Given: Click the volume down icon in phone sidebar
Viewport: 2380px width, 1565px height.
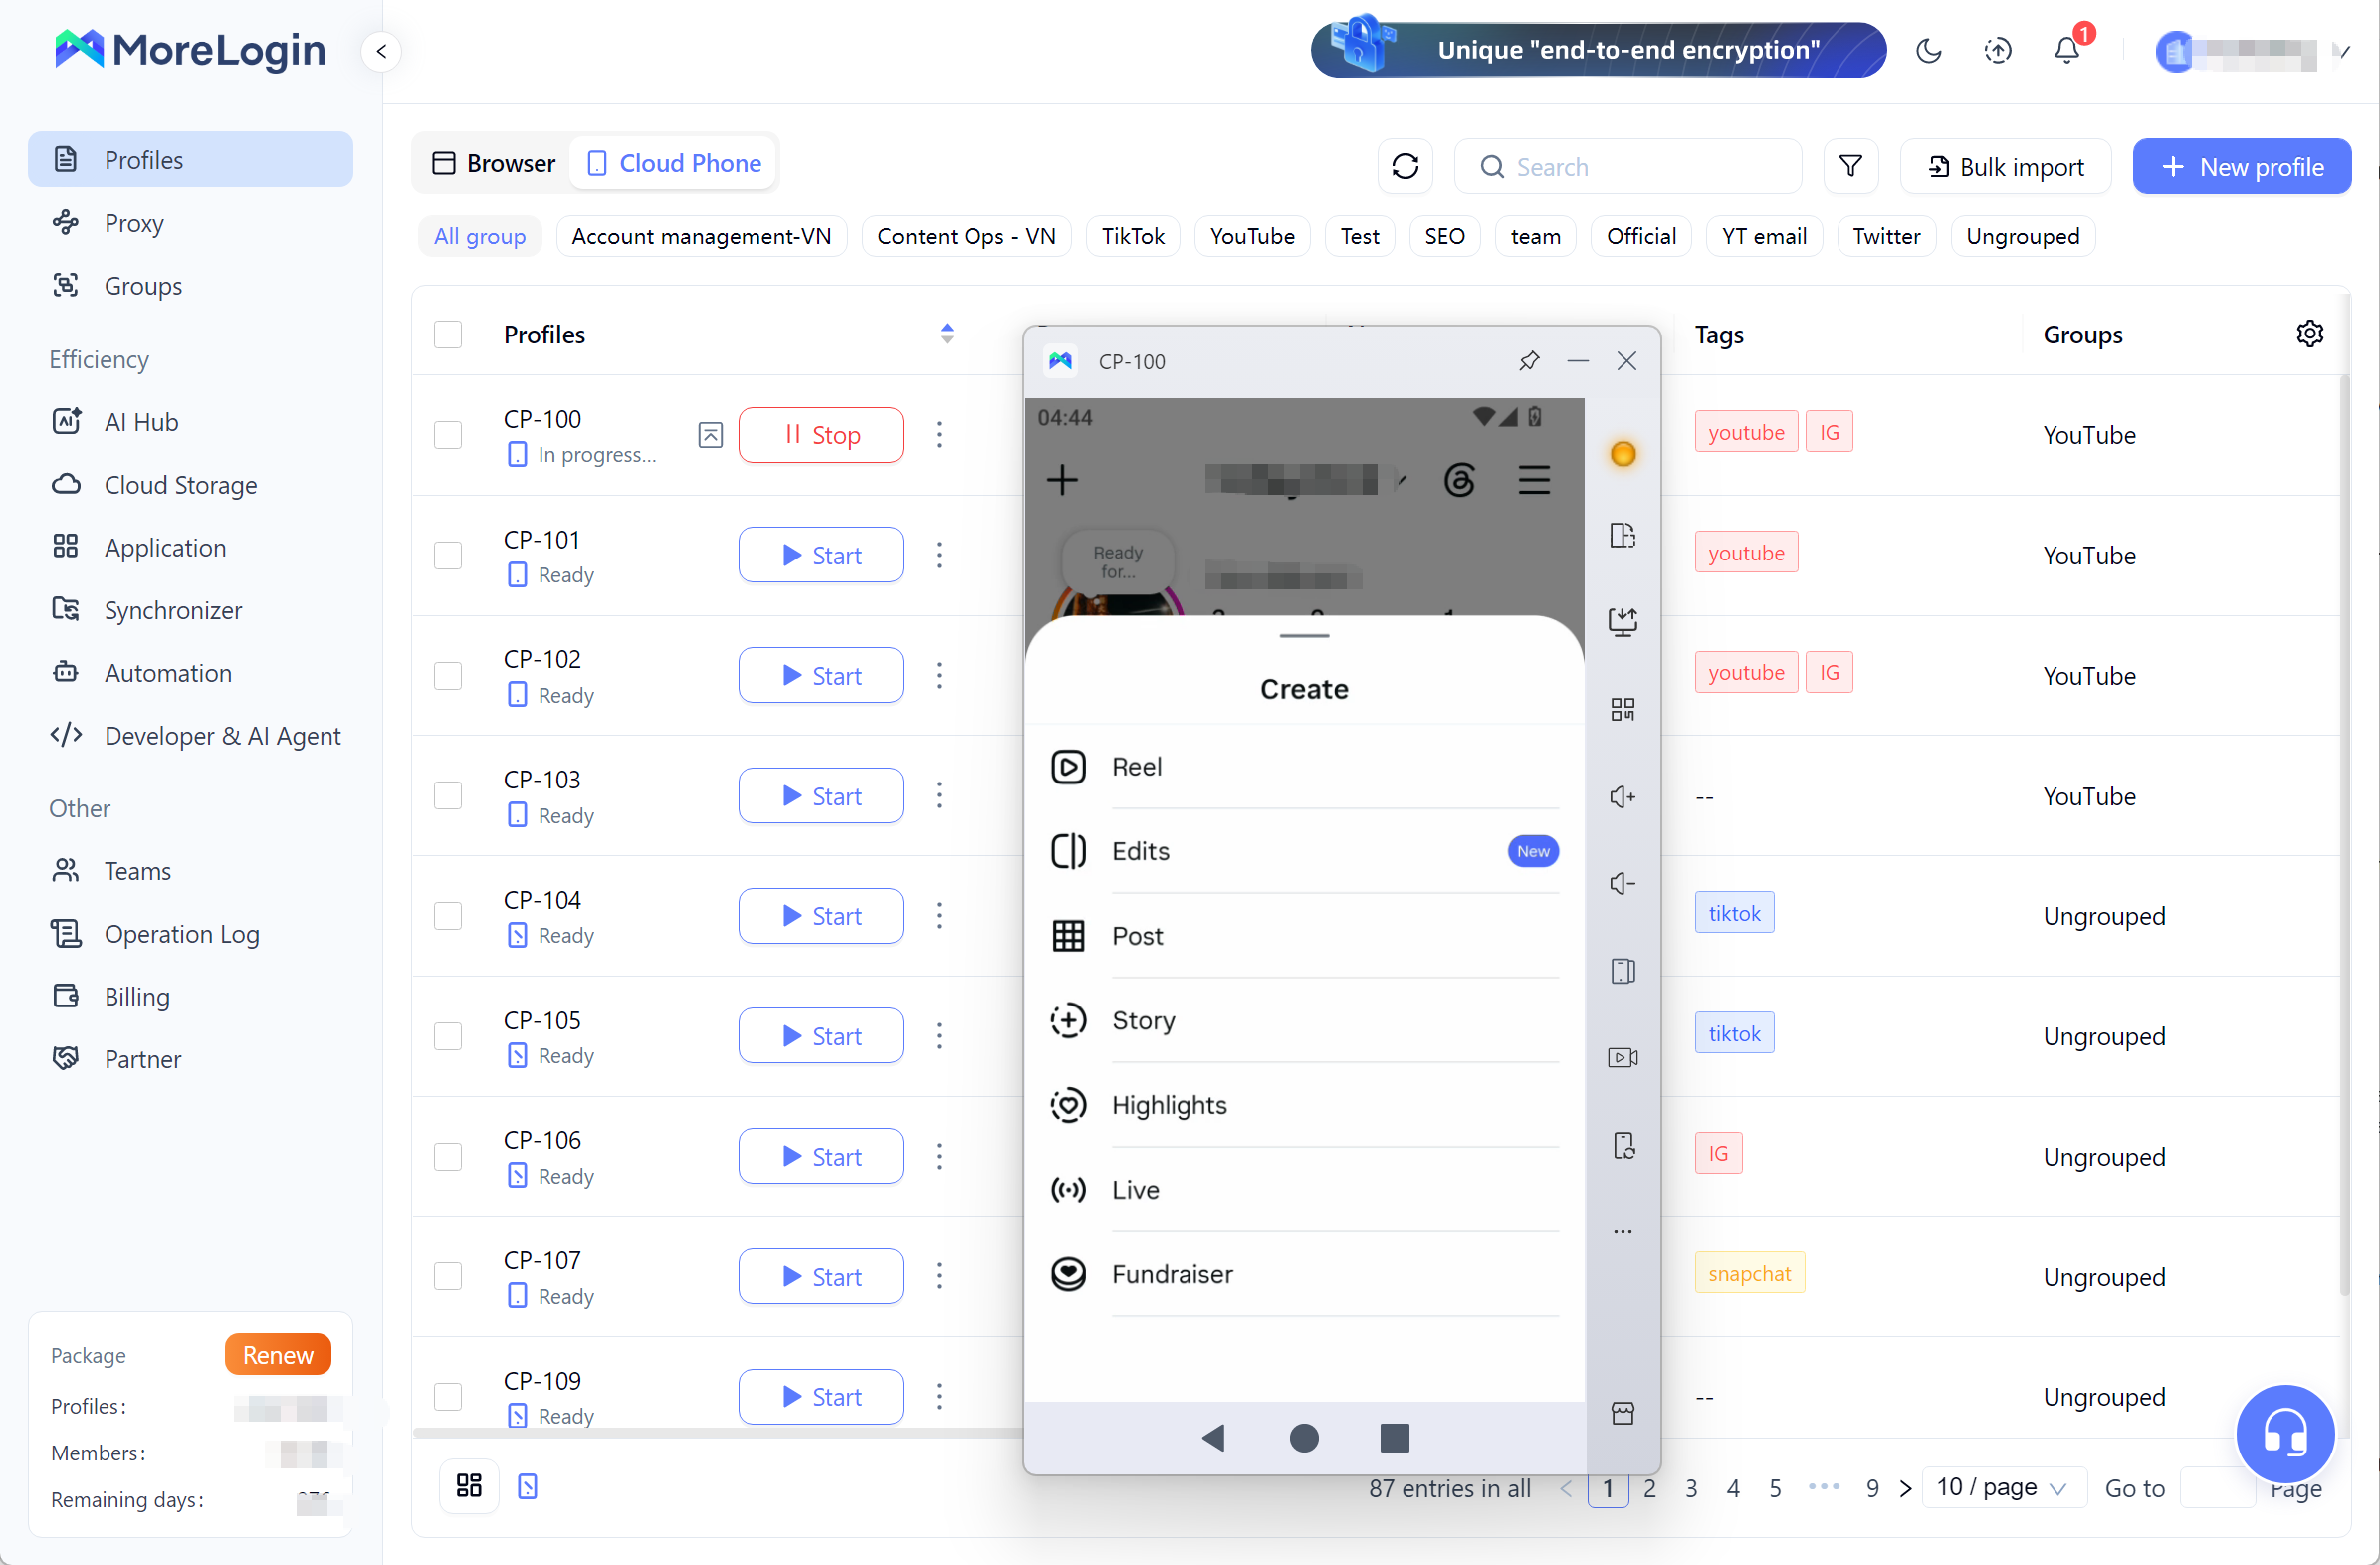Looking at the screenshot, I should 1622,883.
